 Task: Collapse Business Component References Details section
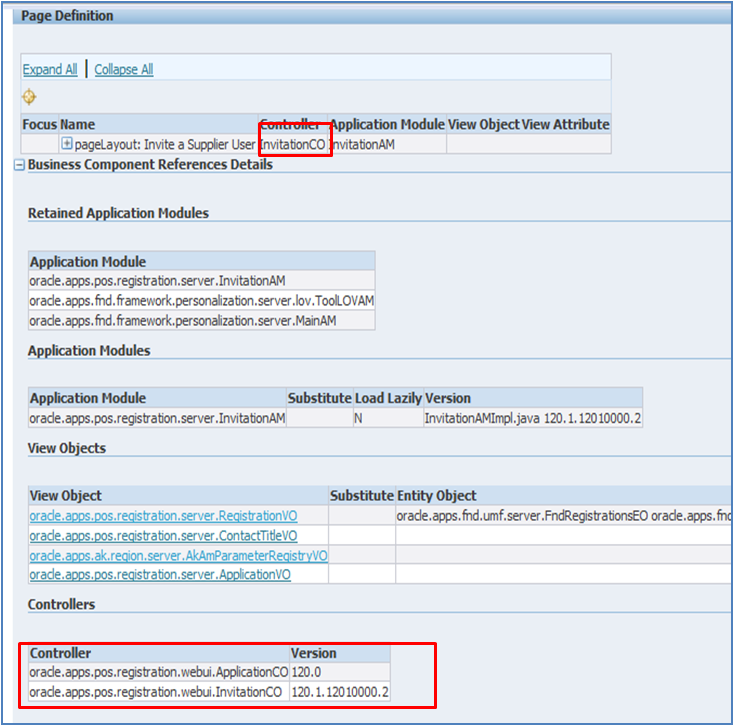tap(19, 165)
